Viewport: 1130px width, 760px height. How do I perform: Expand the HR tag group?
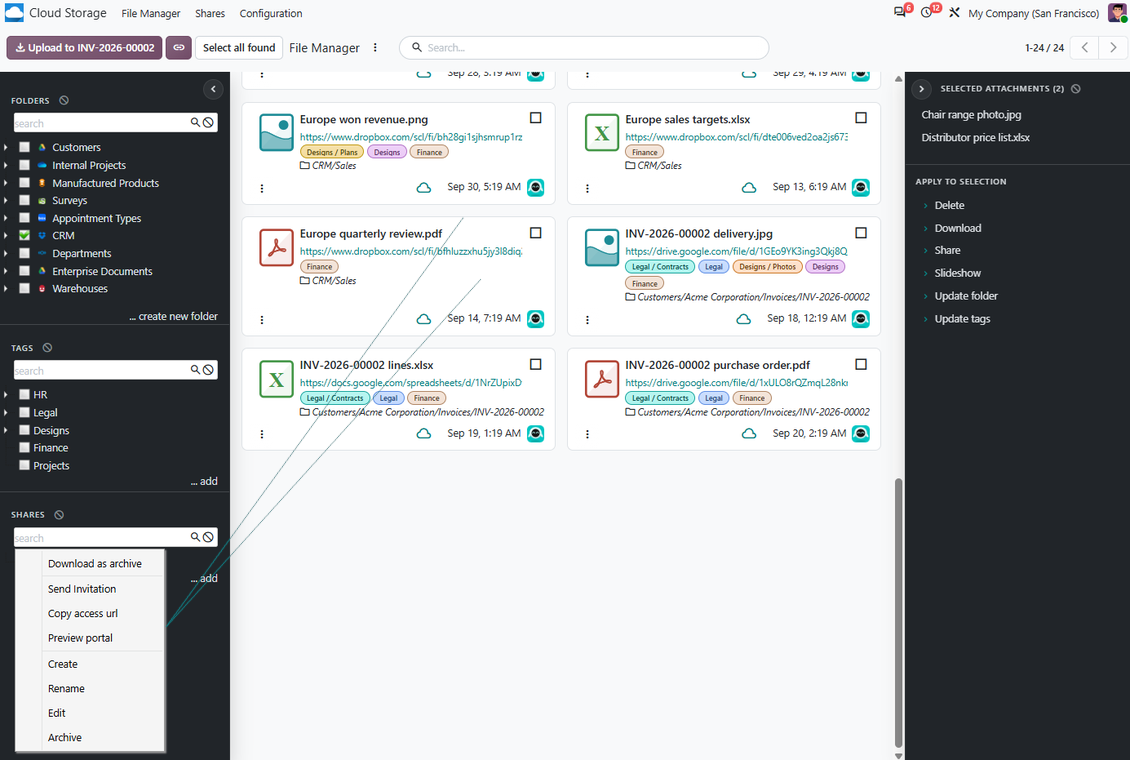(6, 395)
